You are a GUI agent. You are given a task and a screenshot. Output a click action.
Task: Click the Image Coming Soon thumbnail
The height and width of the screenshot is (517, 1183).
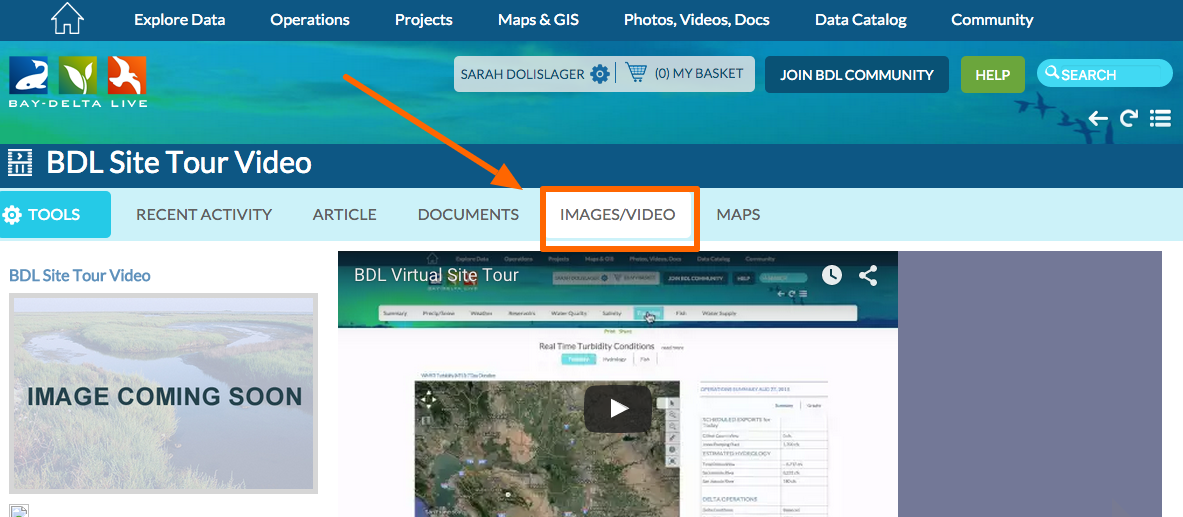pos(163,393)
